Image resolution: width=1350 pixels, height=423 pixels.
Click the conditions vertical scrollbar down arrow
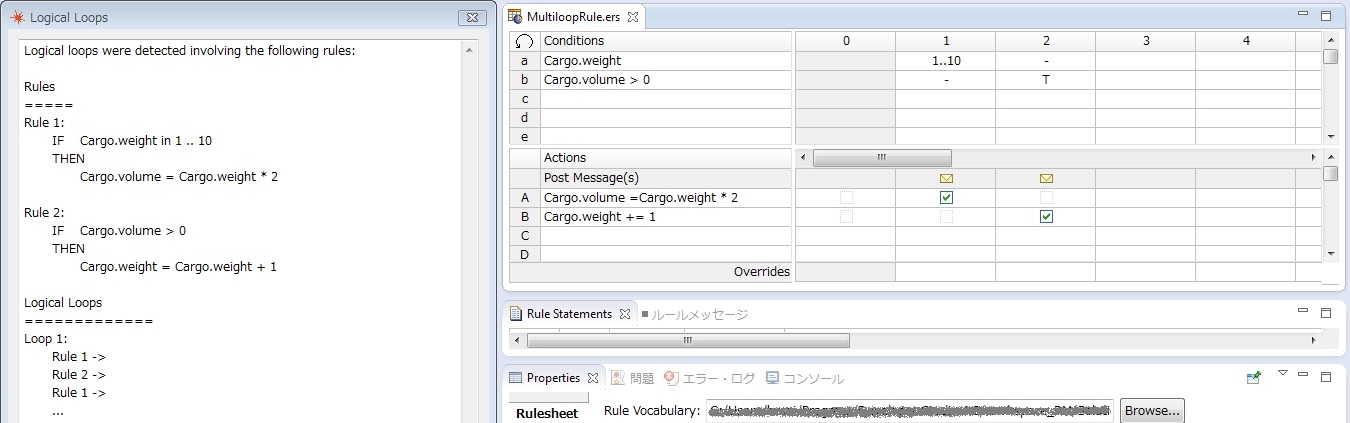pos(1330,137)
